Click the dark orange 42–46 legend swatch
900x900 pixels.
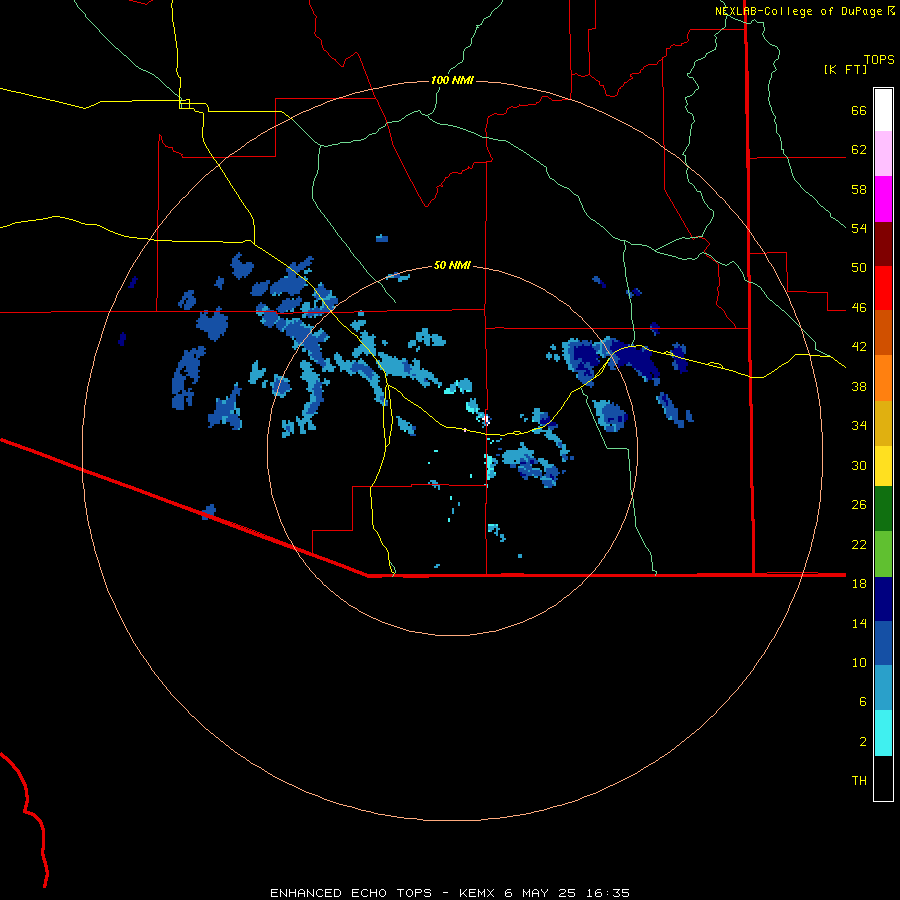pos(883,333)
